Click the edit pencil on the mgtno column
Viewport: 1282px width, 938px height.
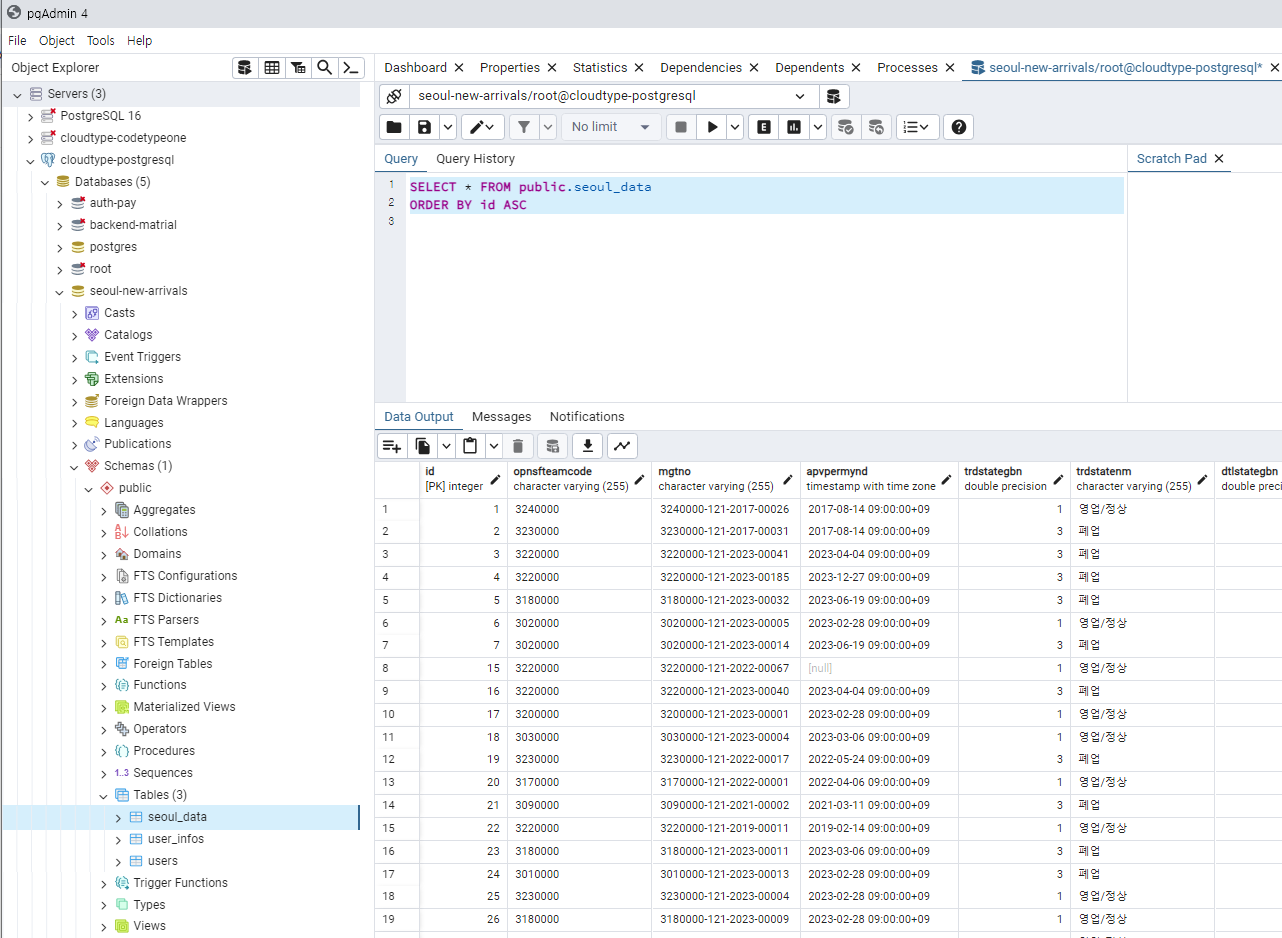(x=787, y=479)
